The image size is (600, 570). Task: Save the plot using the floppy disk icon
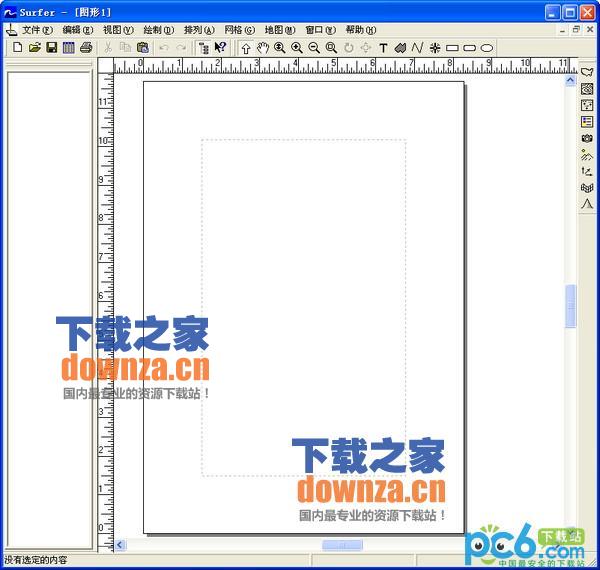[x=51, y=48]
